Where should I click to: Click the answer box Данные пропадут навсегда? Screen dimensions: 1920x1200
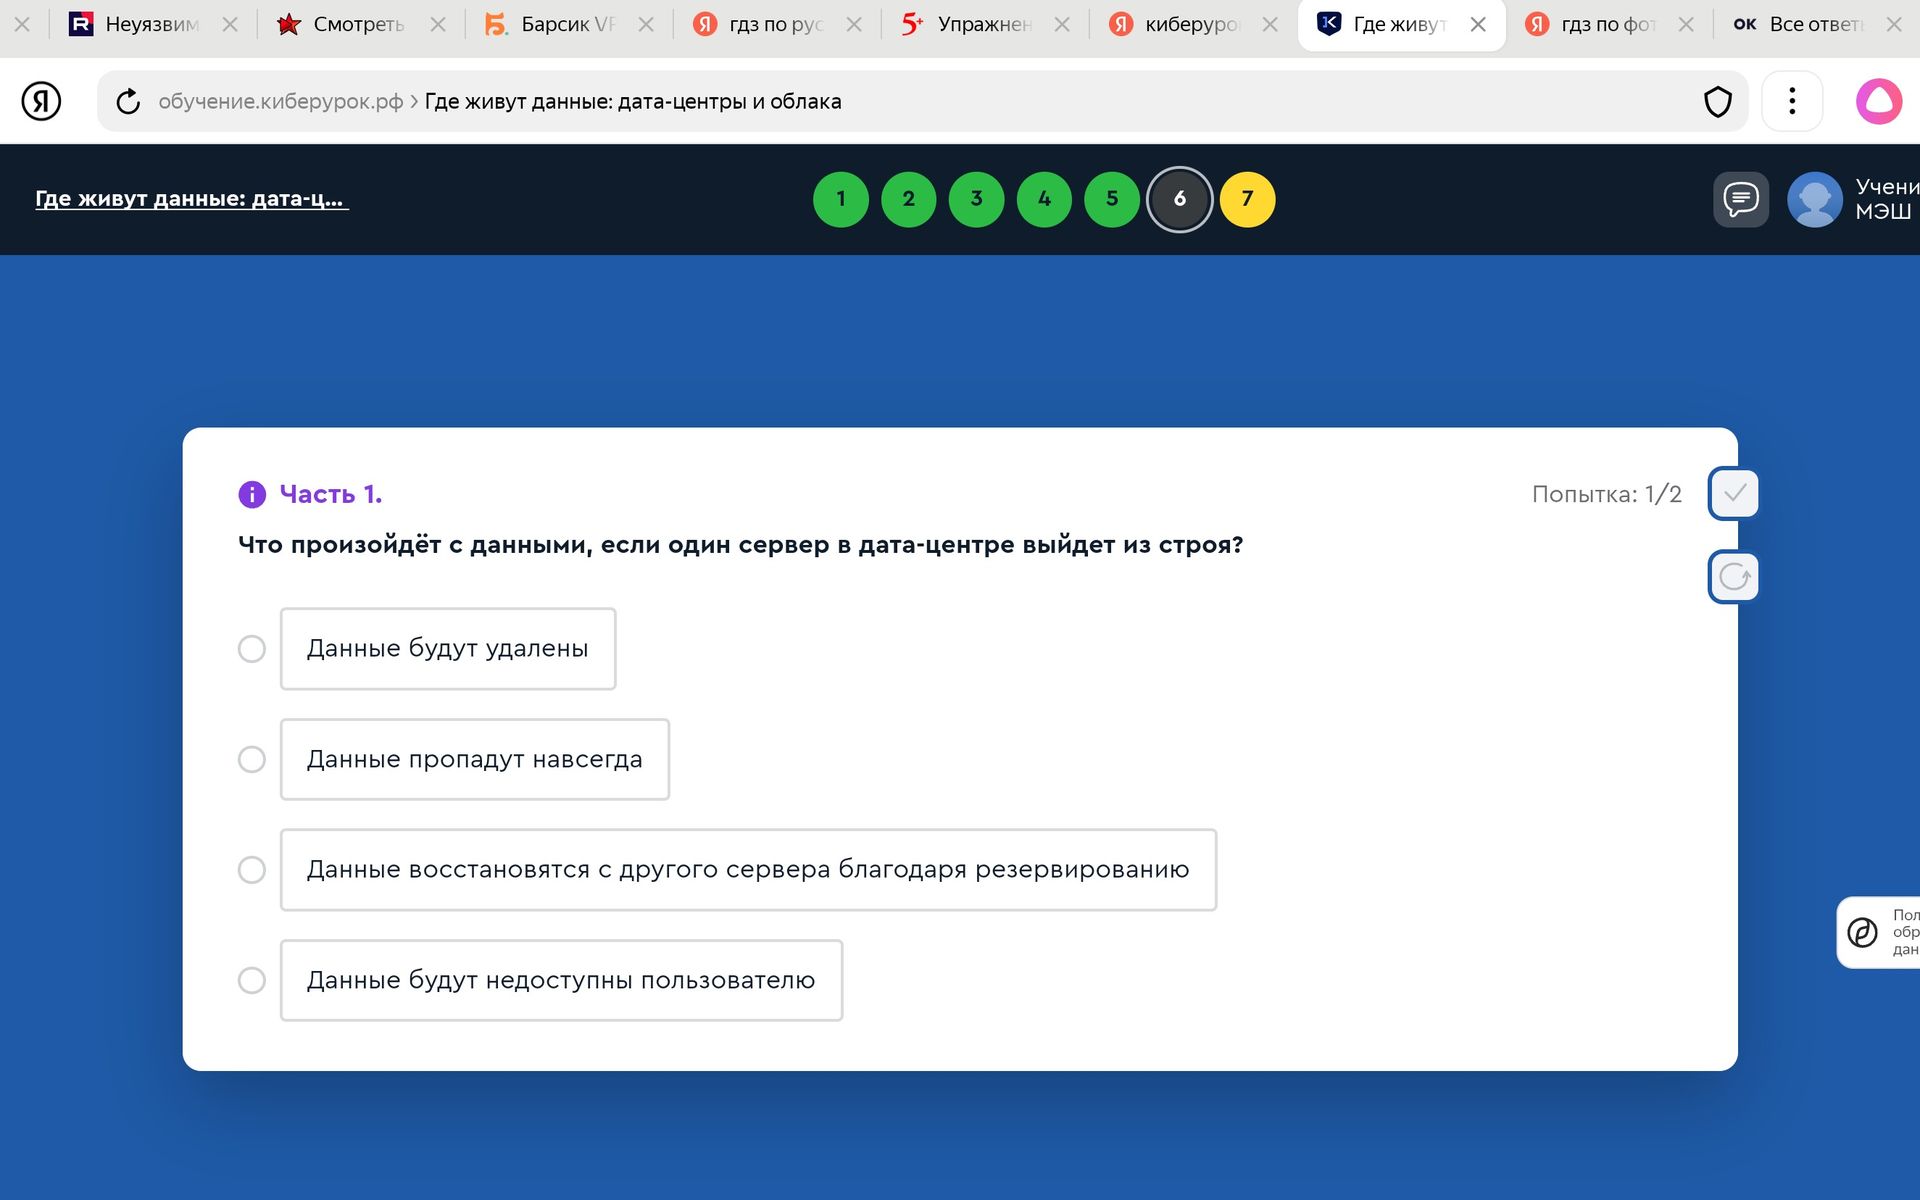[x=475, y=760]
